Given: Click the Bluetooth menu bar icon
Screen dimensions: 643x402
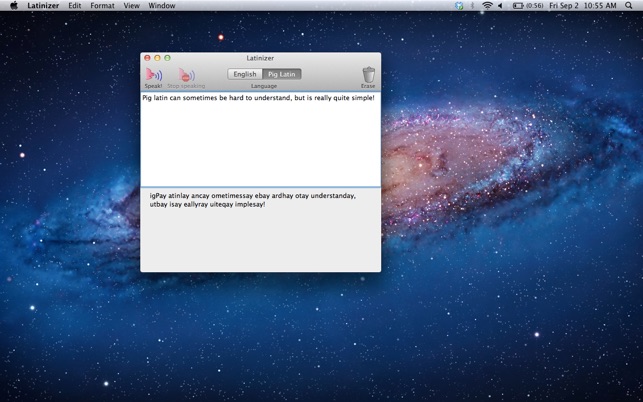Looking at the screenshot, I should coord(472,5).
